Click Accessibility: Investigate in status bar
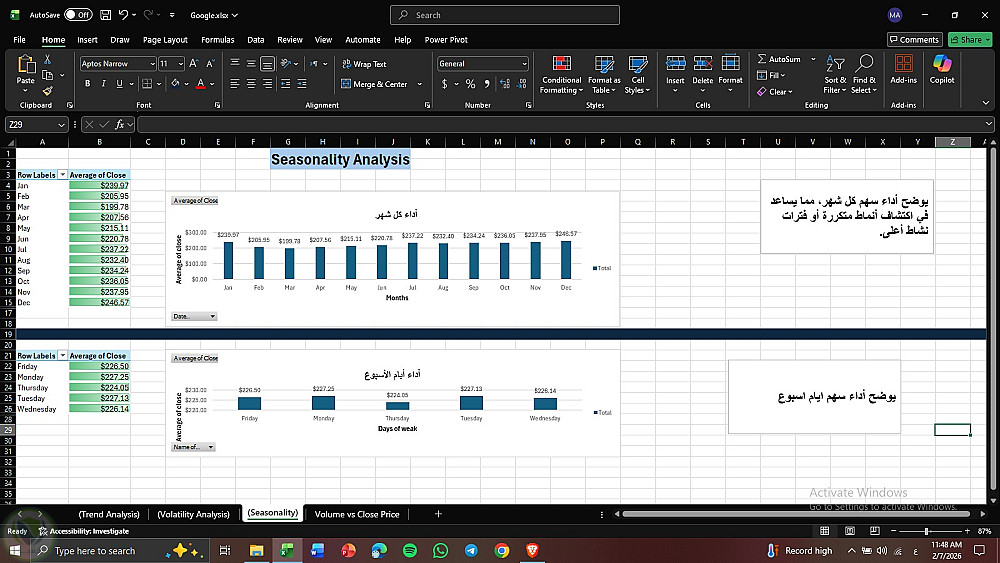This screenshot has height=563, width=1000. 84,531
